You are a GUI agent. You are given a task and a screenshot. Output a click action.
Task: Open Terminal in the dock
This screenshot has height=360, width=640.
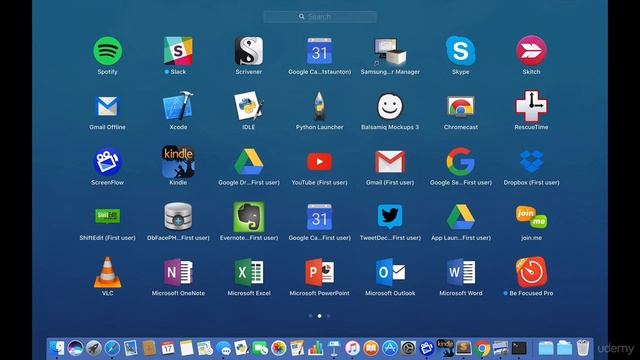tap(519, 348)
